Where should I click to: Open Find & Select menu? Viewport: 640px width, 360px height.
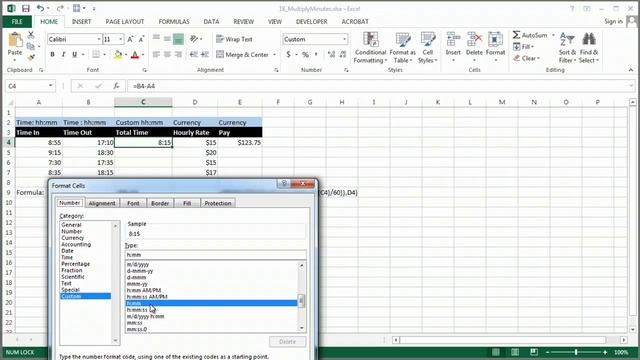[589, 47]
